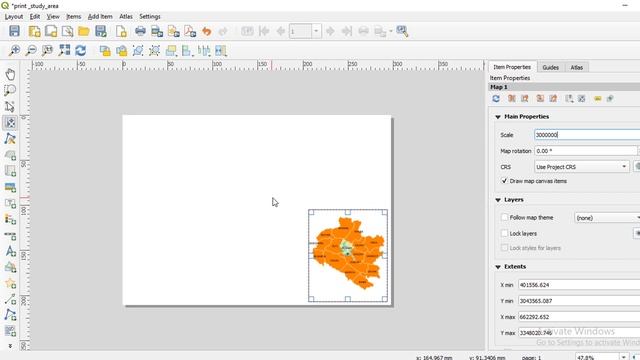Image resolution: width=640 pixels, height=360 pixels.
Task: Click the Resize Items icon
Action: pos(220,51)
